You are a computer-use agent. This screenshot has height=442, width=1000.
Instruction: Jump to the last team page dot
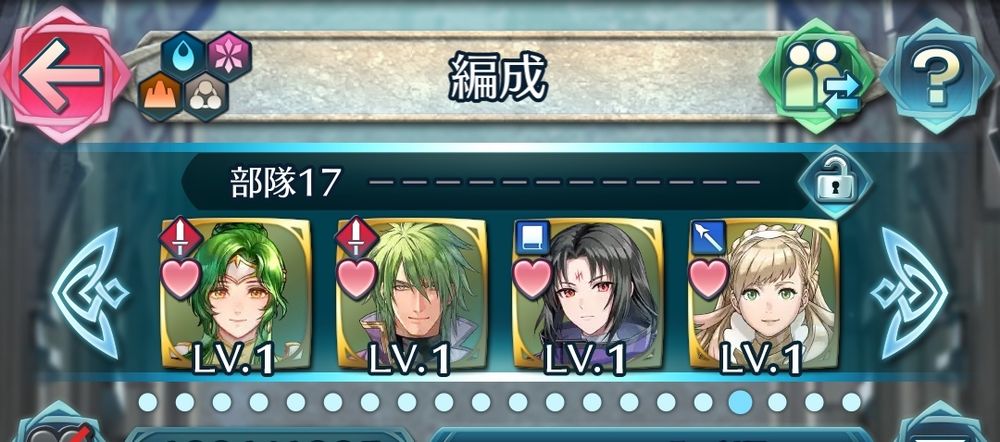click(x=851, y=402)
